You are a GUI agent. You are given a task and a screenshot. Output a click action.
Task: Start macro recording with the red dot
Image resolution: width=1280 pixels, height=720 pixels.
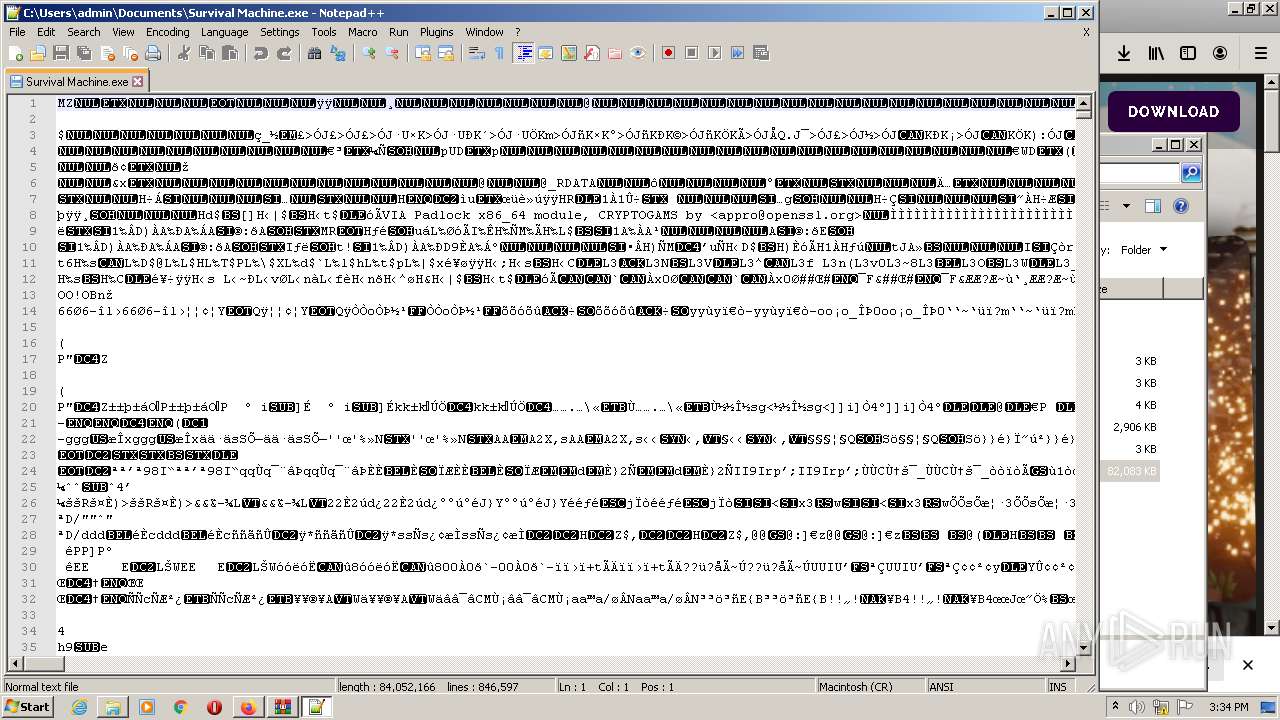(669, 53)
